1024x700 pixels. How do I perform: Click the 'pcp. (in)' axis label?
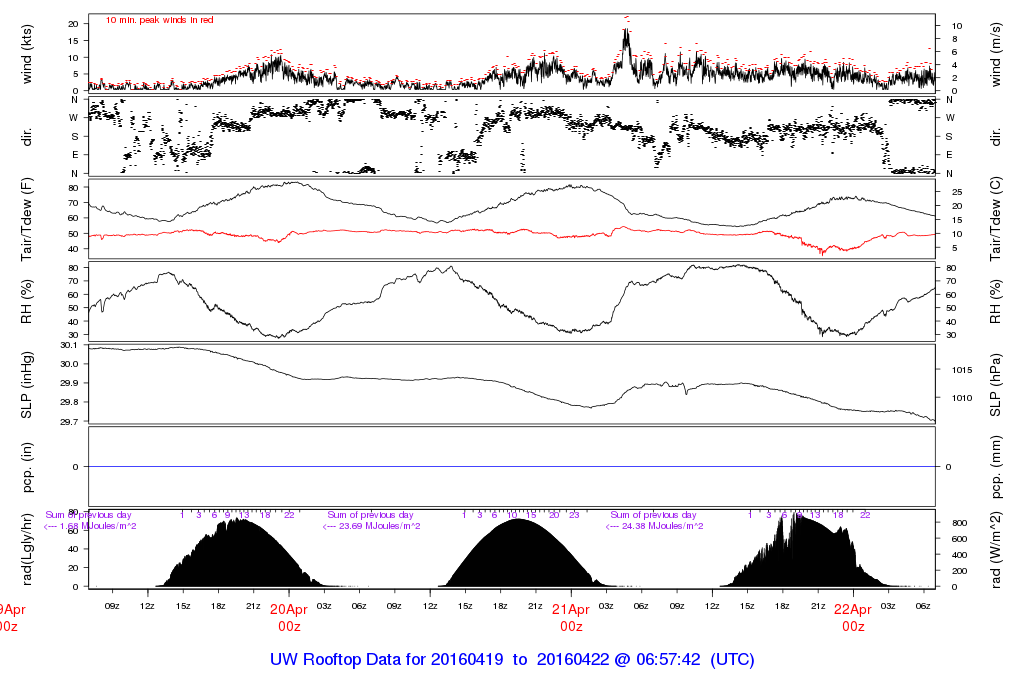pos(27,467)
